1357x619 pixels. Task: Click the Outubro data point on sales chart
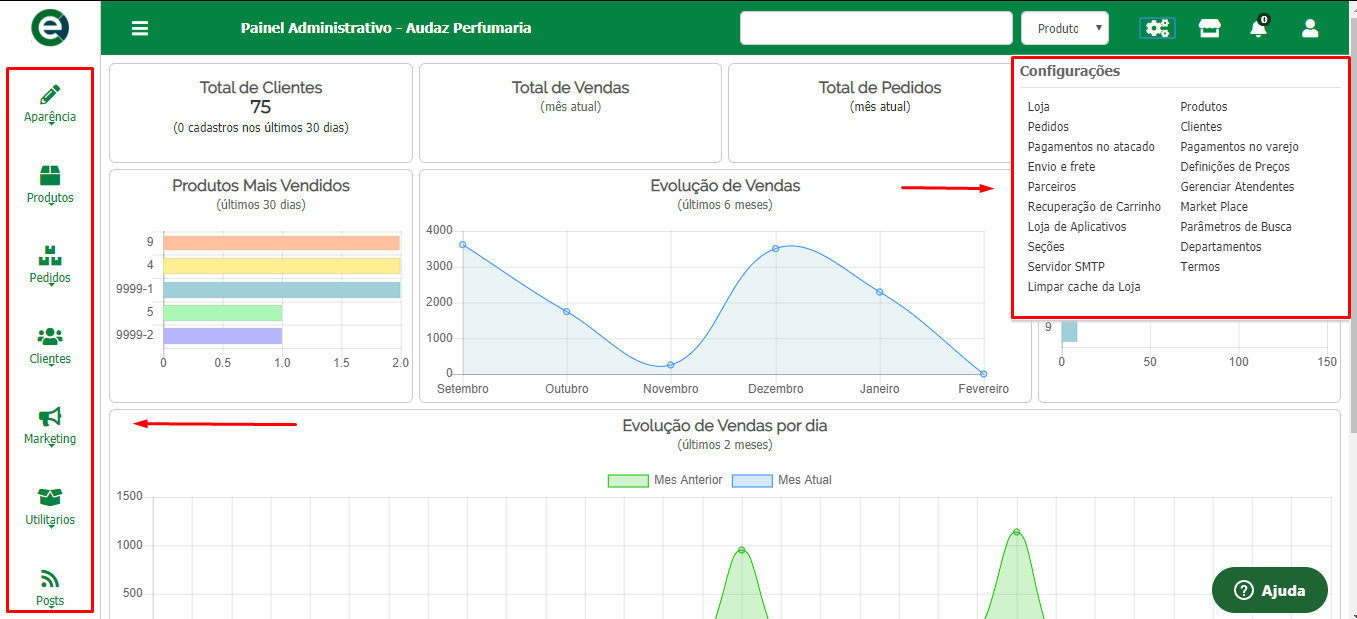pyautogui.click(x=566, y=311)
